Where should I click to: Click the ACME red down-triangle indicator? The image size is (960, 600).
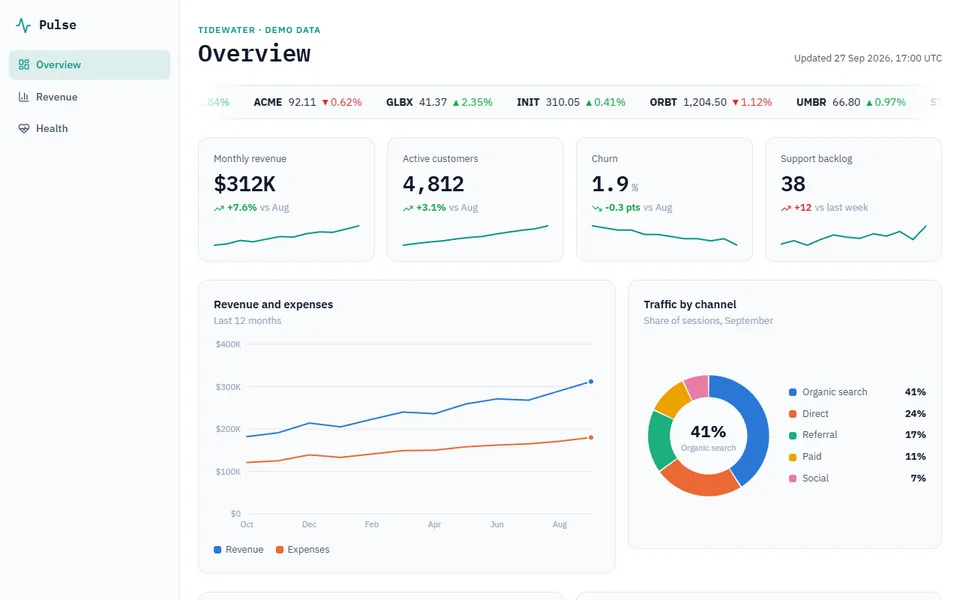(325, 102)
